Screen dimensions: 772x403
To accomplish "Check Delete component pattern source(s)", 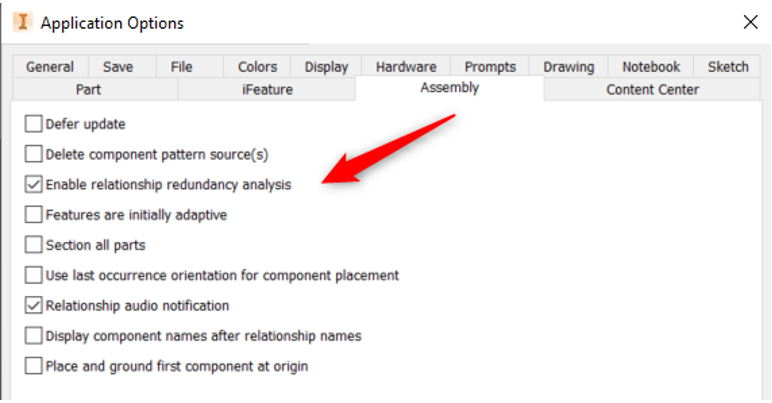I will (x=33, y=154).
